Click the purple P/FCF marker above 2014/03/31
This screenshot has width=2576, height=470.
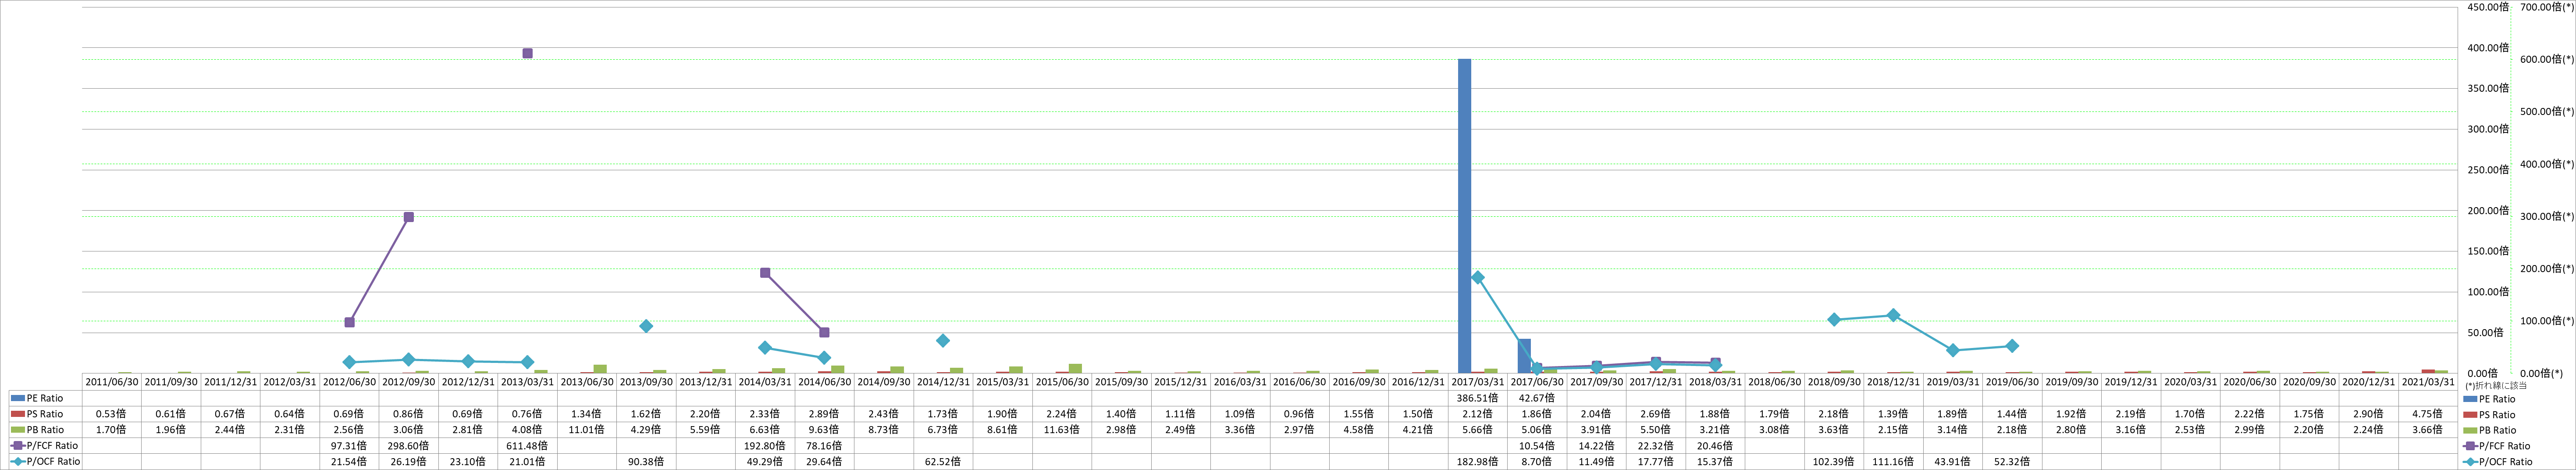pyautogui.click(x=765, y=273)
